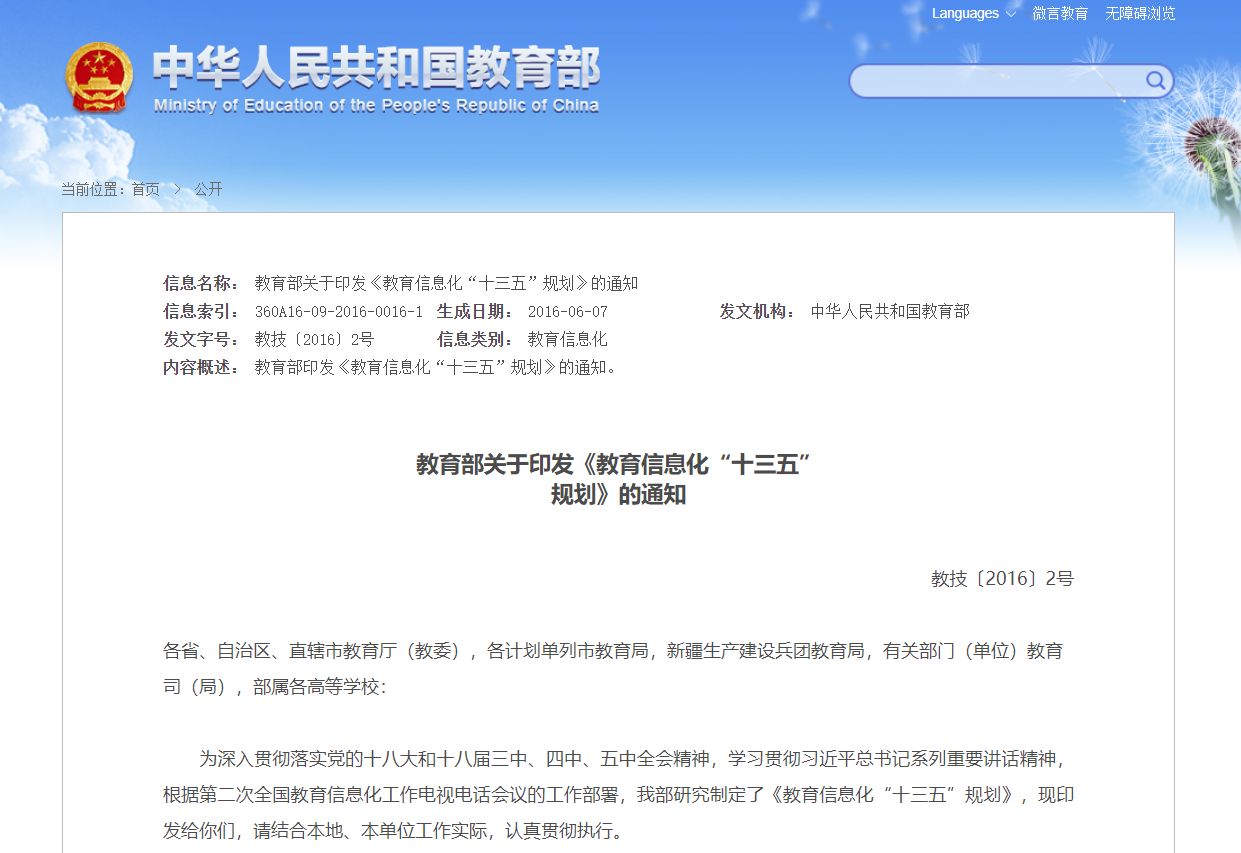Click the search magnifier icon

(x=1155, y=80)
